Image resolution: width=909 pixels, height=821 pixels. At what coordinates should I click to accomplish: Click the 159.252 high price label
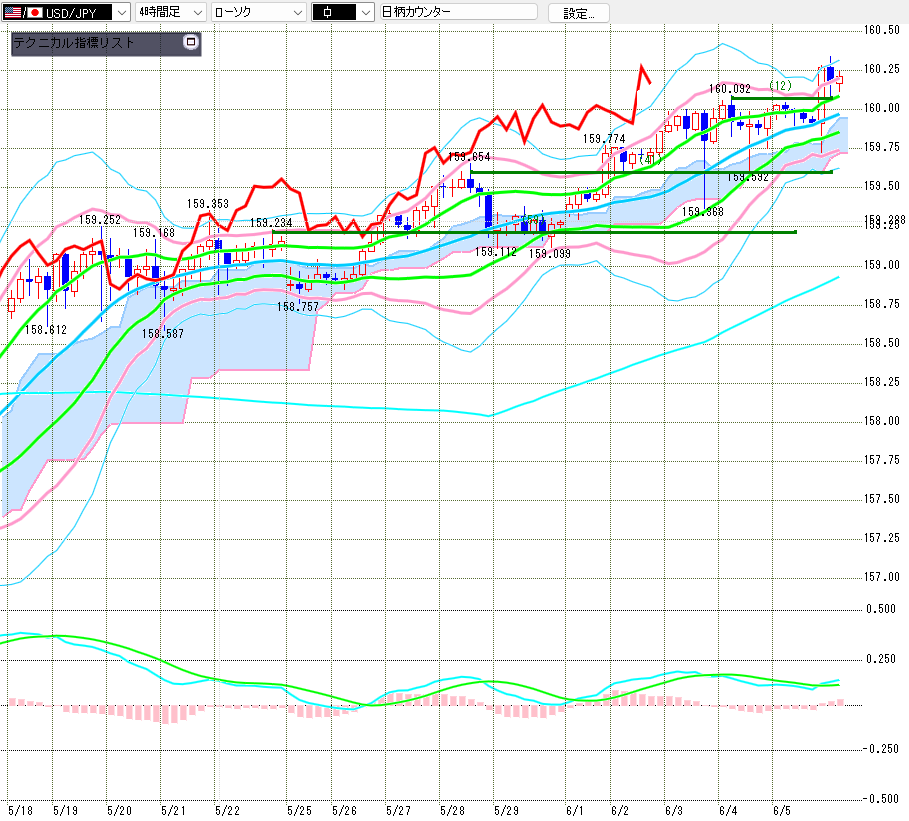[x=100, y=220]
